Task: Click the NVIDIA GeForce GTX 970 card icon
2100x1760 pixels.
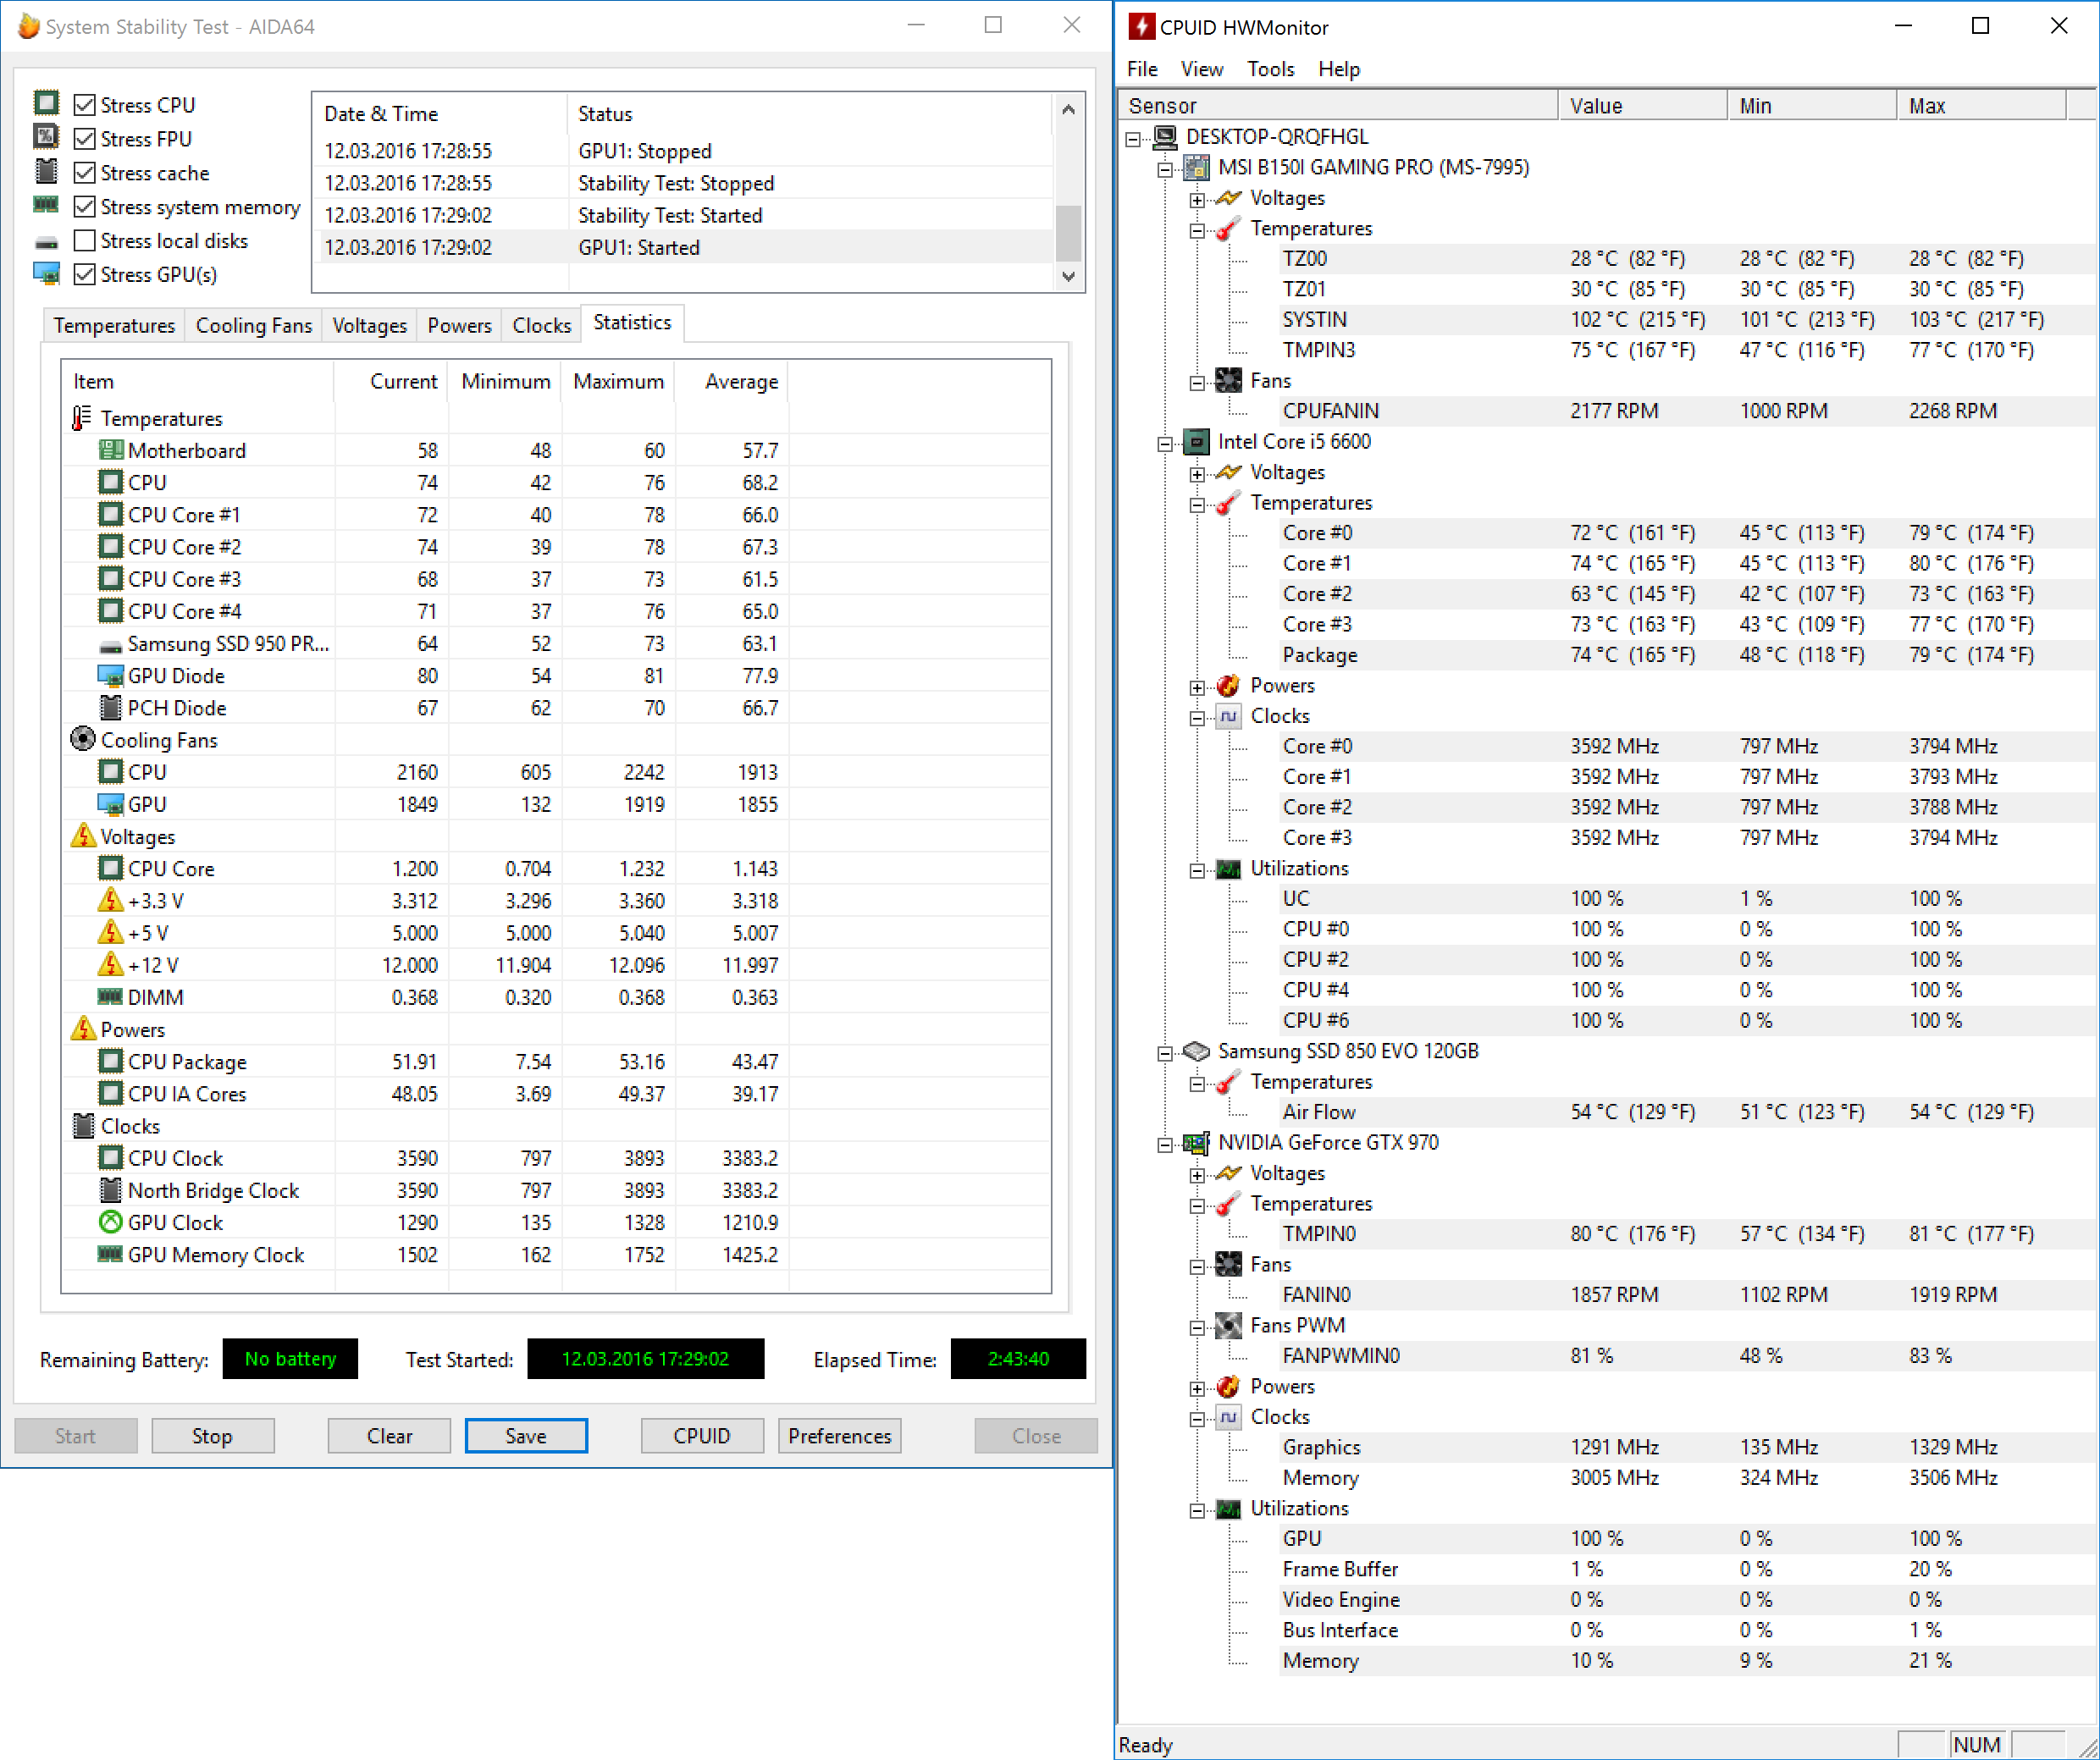Action: click(1197, 1142)
